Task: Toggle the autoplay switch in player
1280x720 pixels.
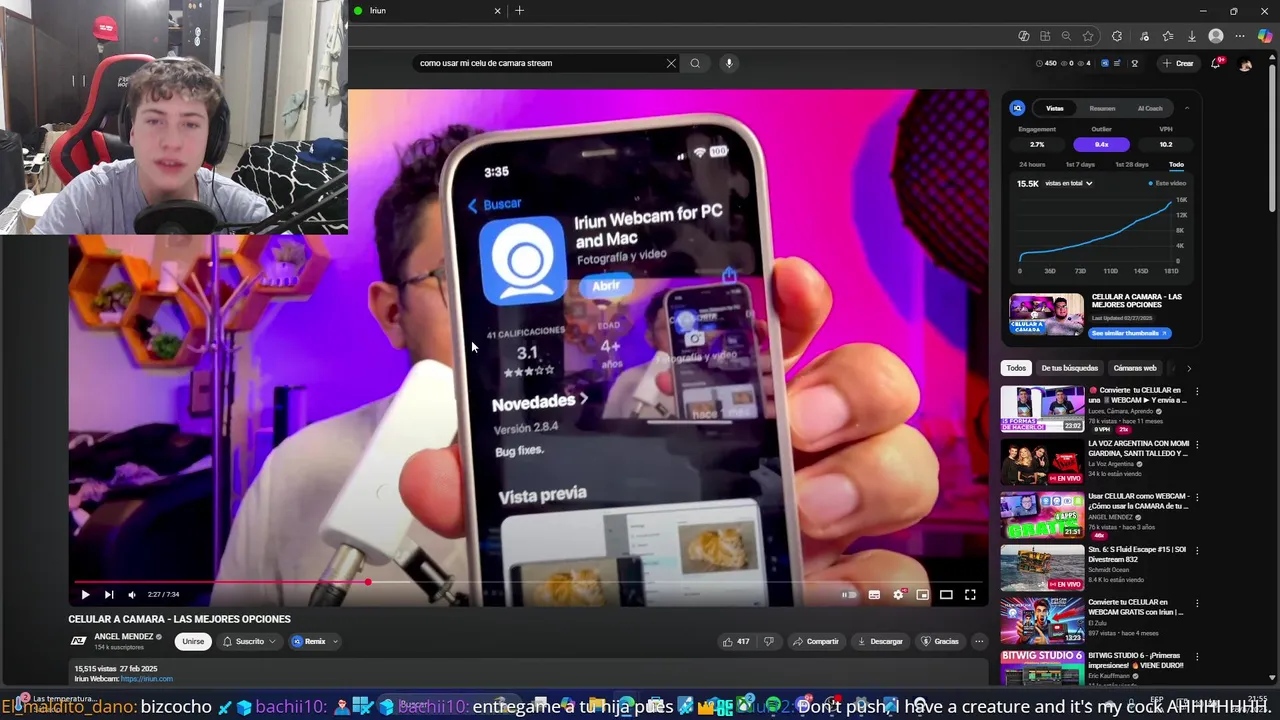Action: pyautogui.click(x=848, y=595)
